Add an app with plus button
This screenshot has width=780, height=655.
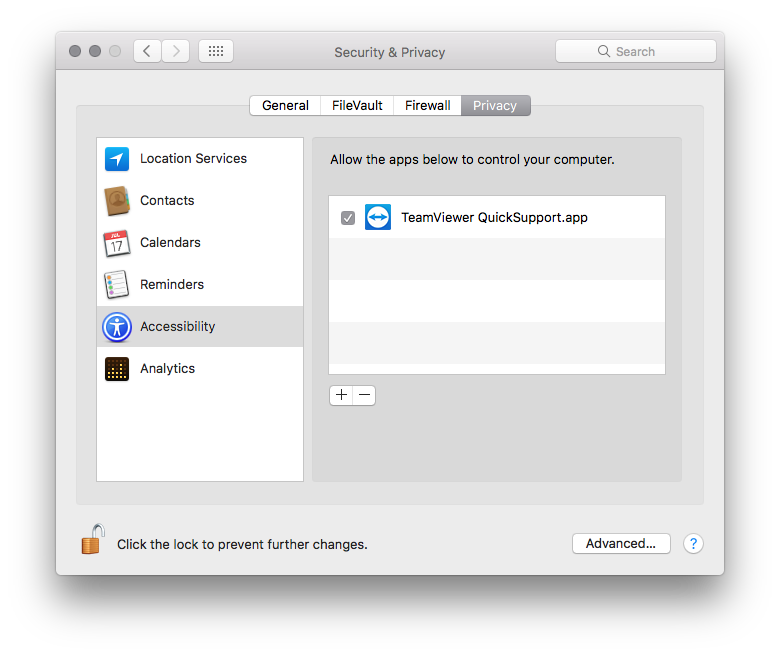pyautogui.click(x=341, y=395)
